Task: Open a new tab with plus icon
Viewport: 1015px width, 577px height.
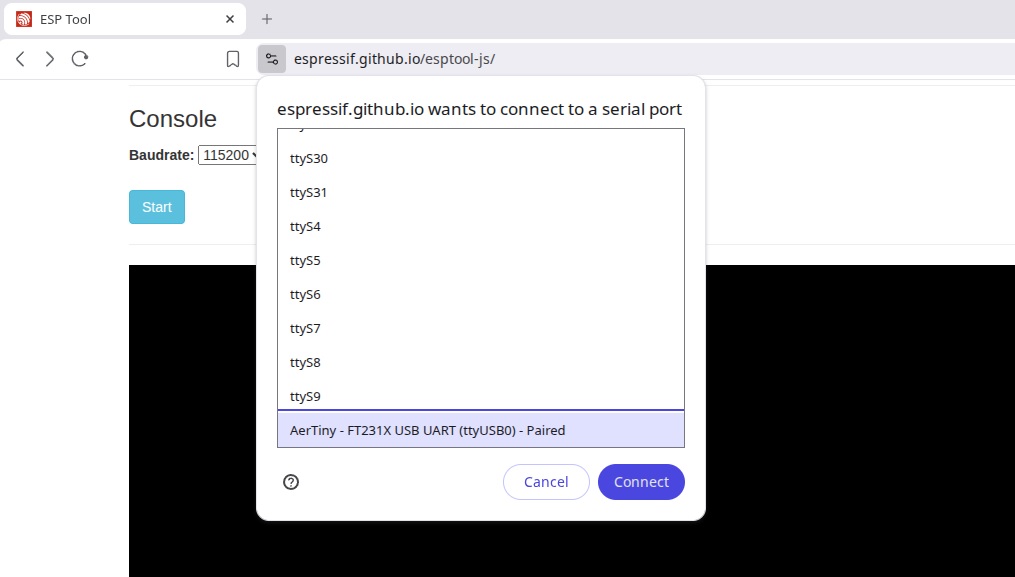Action: point(267,19)
